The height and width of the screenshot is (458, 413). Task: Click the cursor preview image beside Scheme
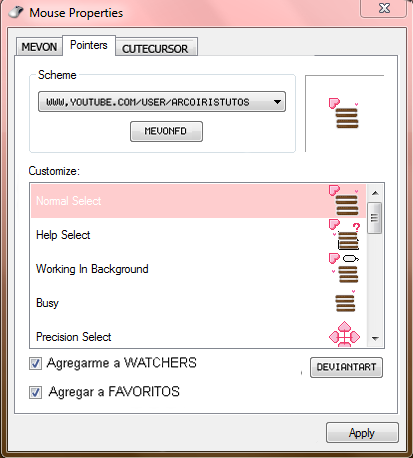(x=344, y=113)
